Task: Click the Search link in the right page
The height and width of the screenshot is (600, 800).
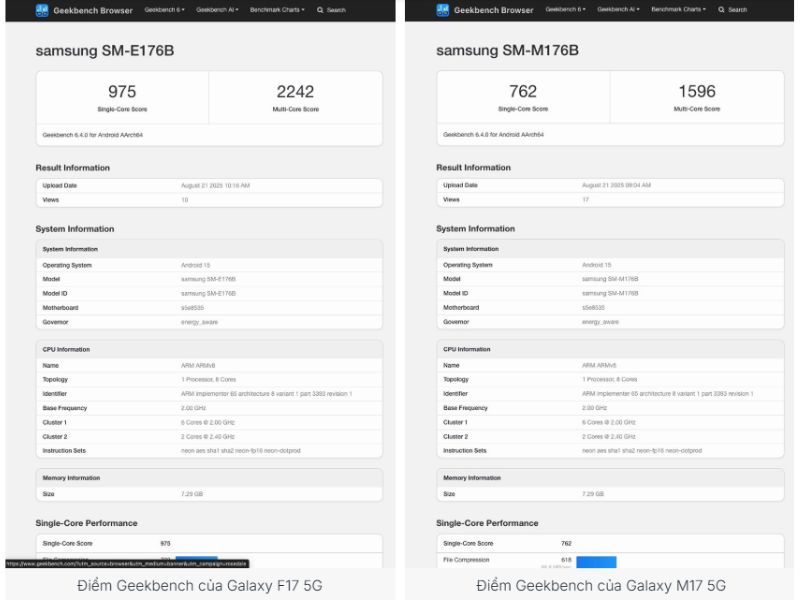Action: 737,9
